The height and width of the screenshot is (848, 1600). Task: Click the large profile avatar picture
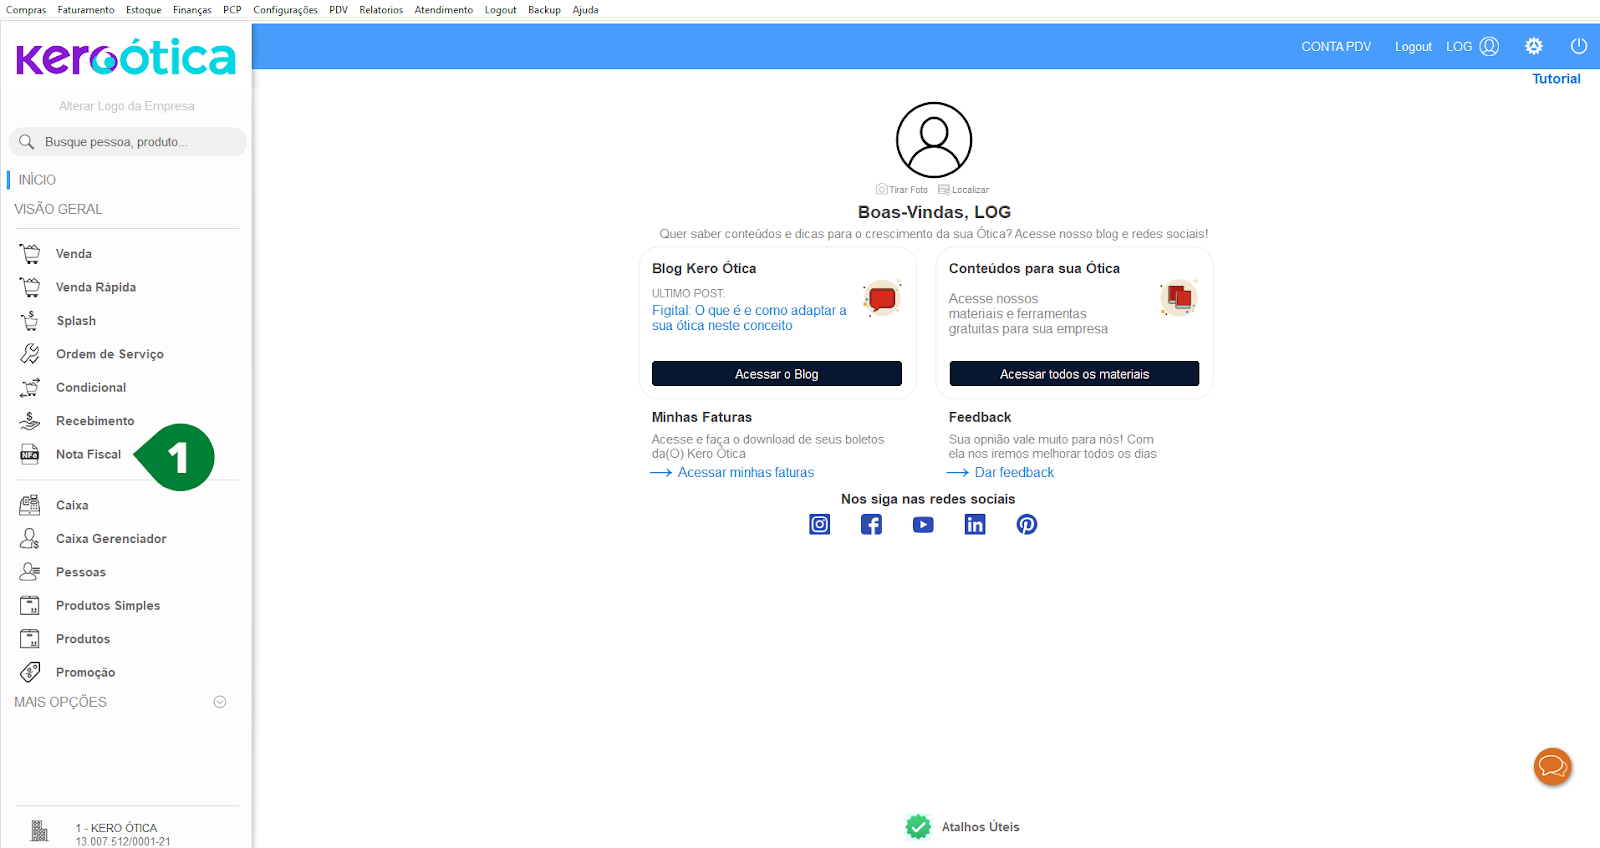point(934,140)
